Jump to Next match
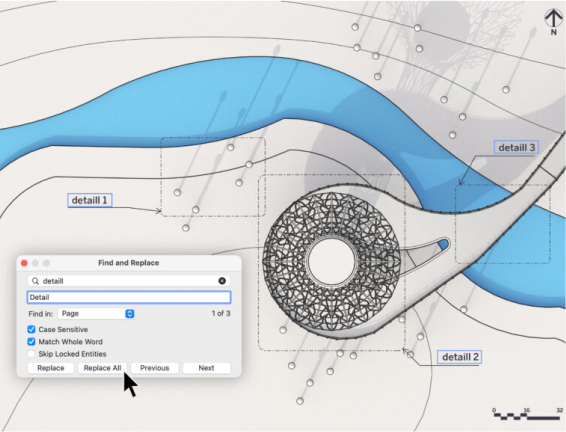Viewport: 566px width, 432px height. point(206,368)
